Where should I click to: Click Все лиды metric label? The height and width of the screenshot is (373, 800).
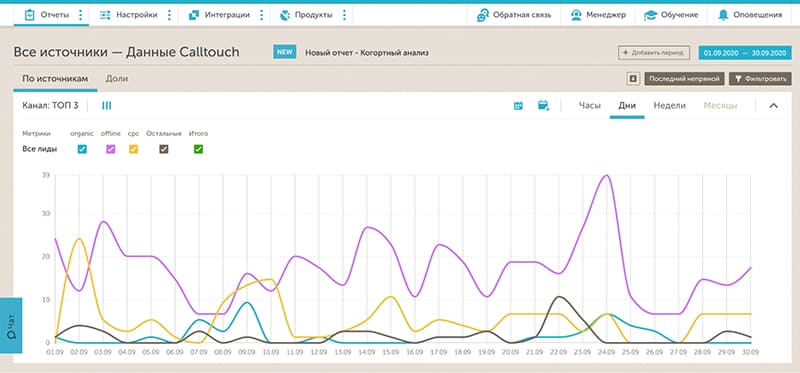(40, 149)
